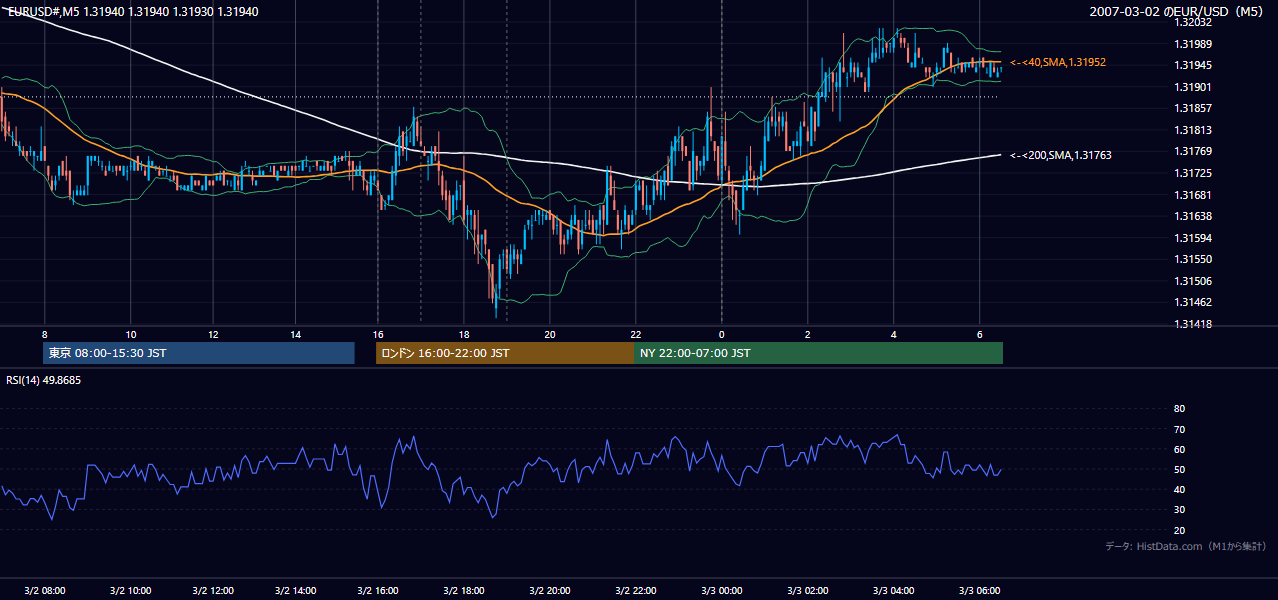Click the 3/3 04:00 time label

pos(894,590)
